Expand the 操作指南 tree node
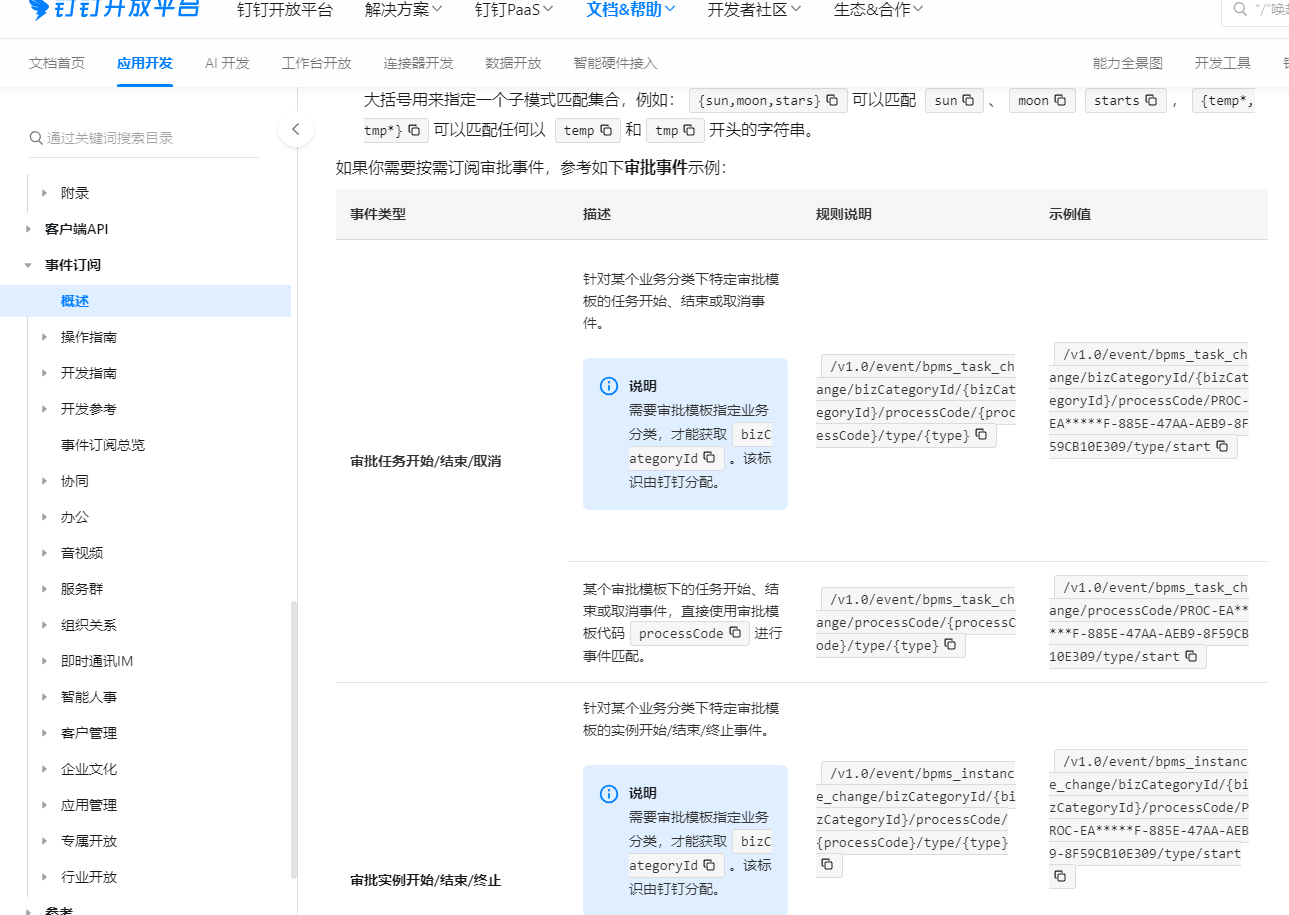This screenshot has width=1289, height=915. point(44,337)
